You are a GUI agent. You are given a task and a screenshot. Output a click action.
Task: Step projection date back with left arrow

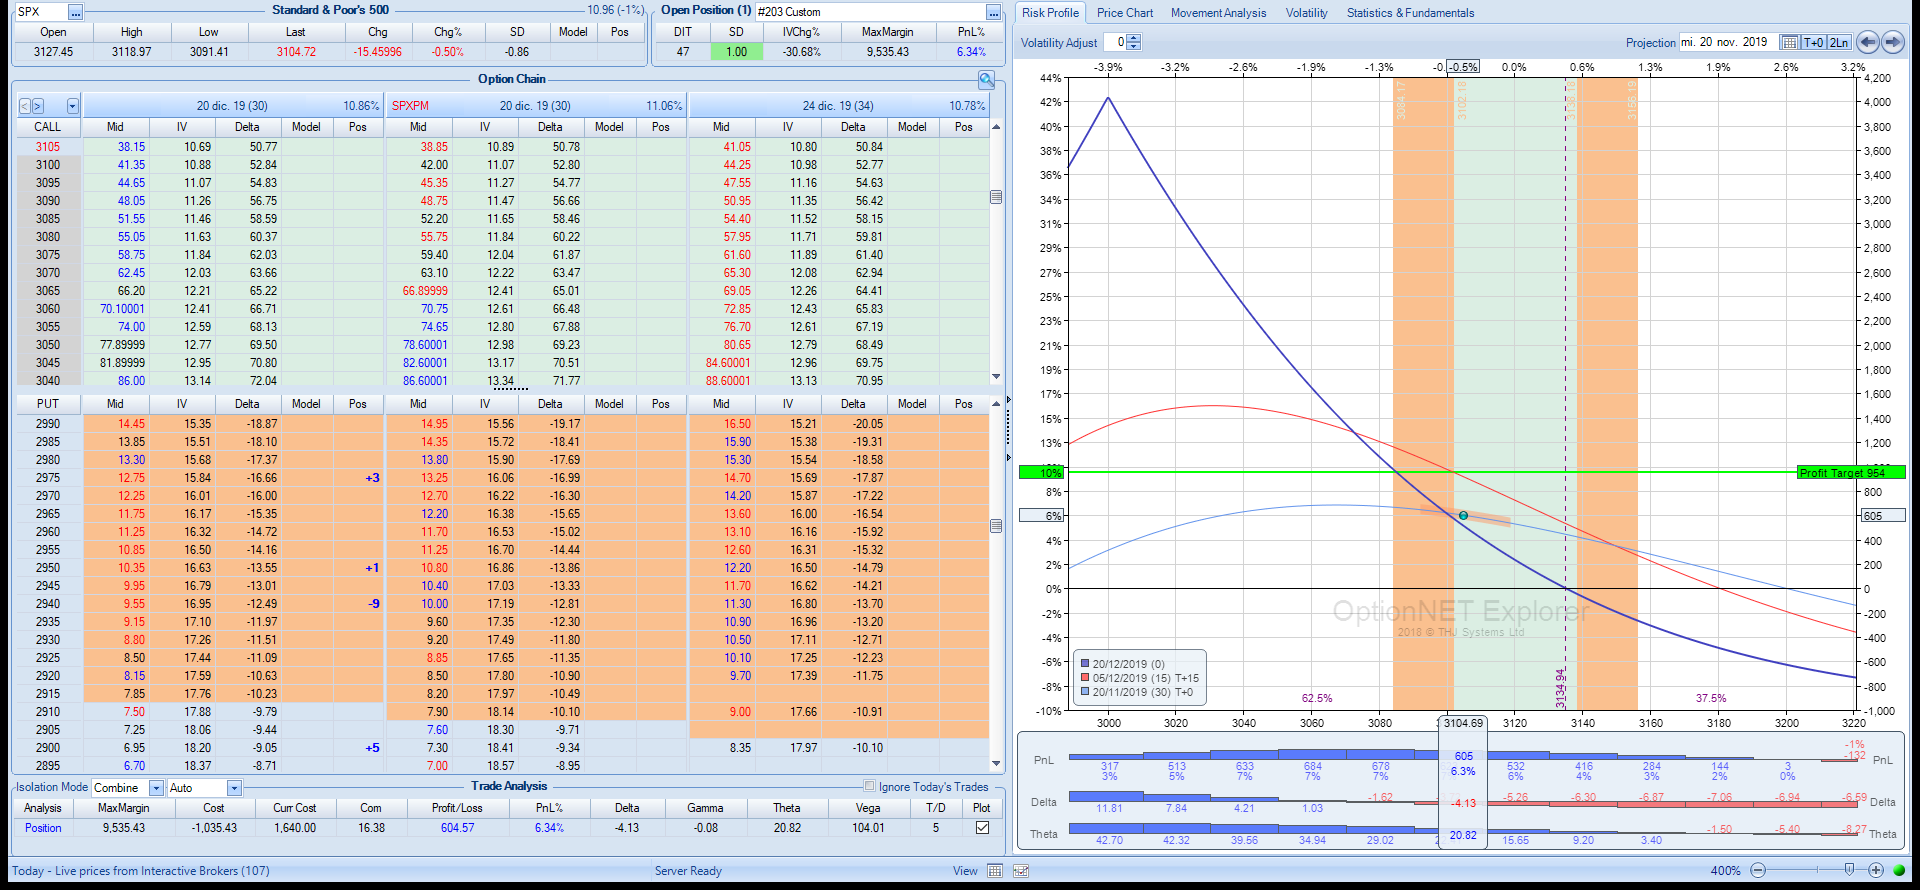[x=1867, y=42]
